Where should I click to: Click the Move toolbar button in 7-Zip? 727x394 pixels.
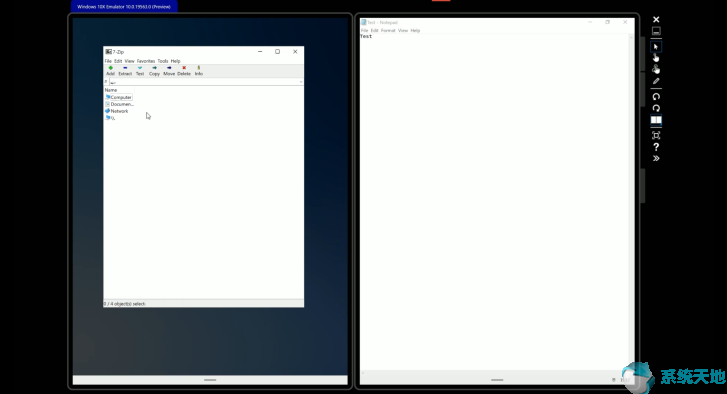169,70
